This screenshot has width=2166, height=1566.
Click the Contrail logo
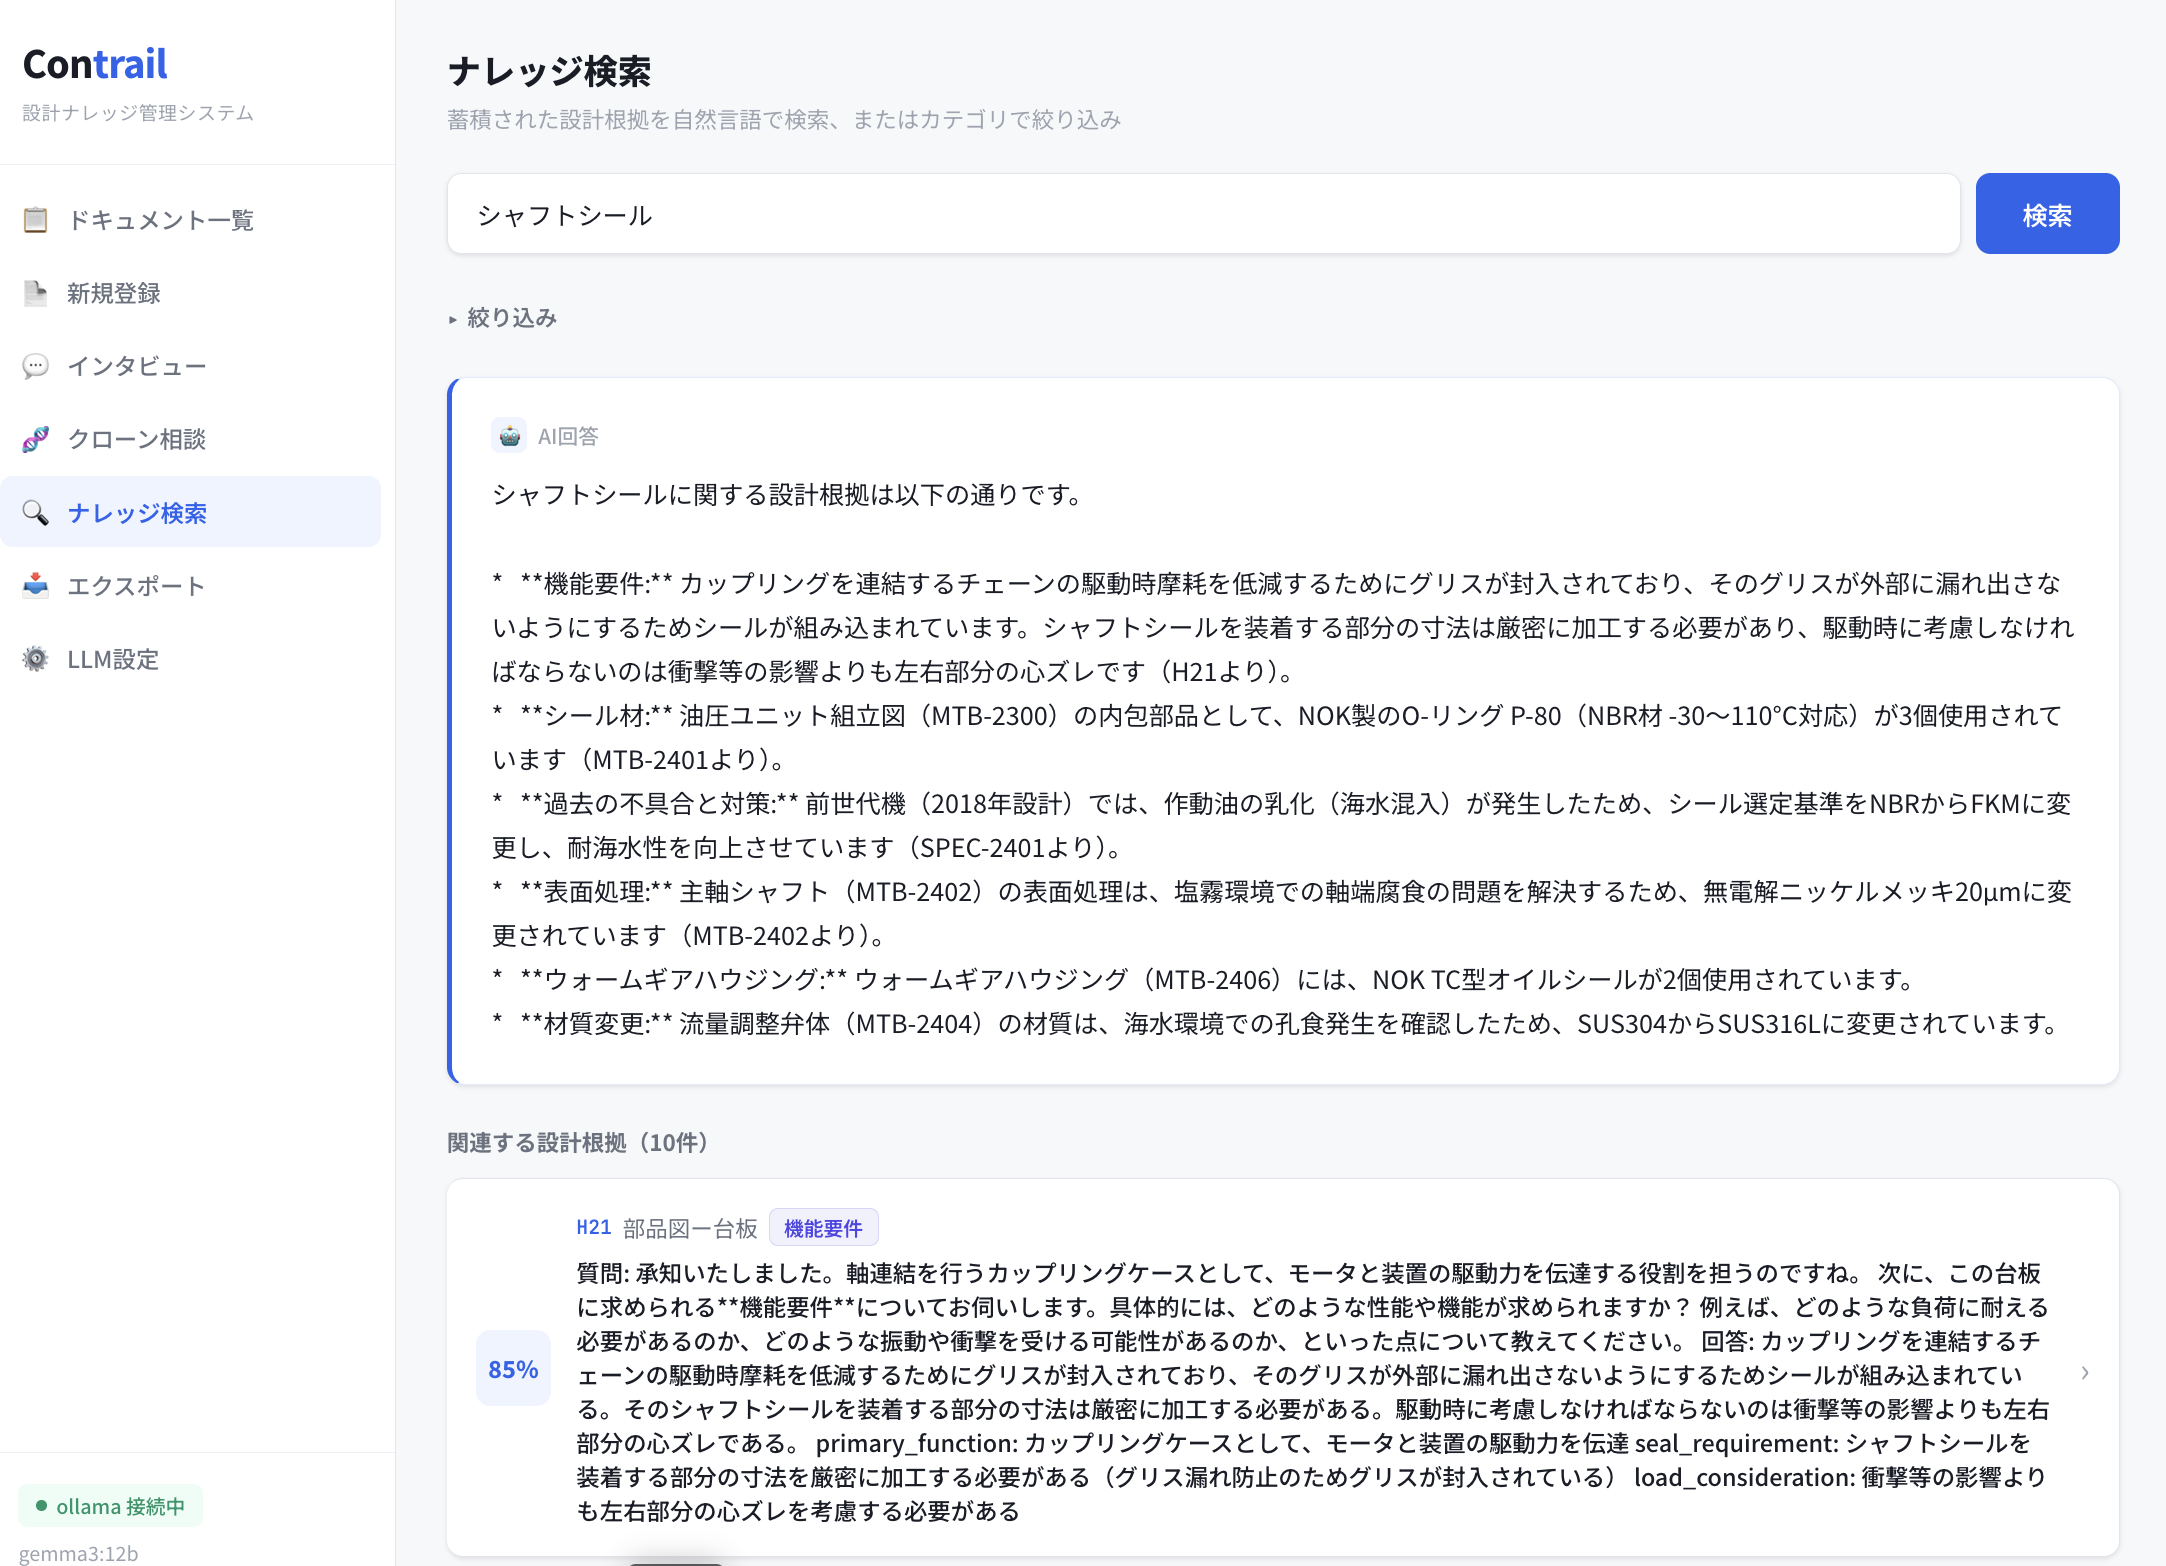pyautogui.click(x=95, y=64)
